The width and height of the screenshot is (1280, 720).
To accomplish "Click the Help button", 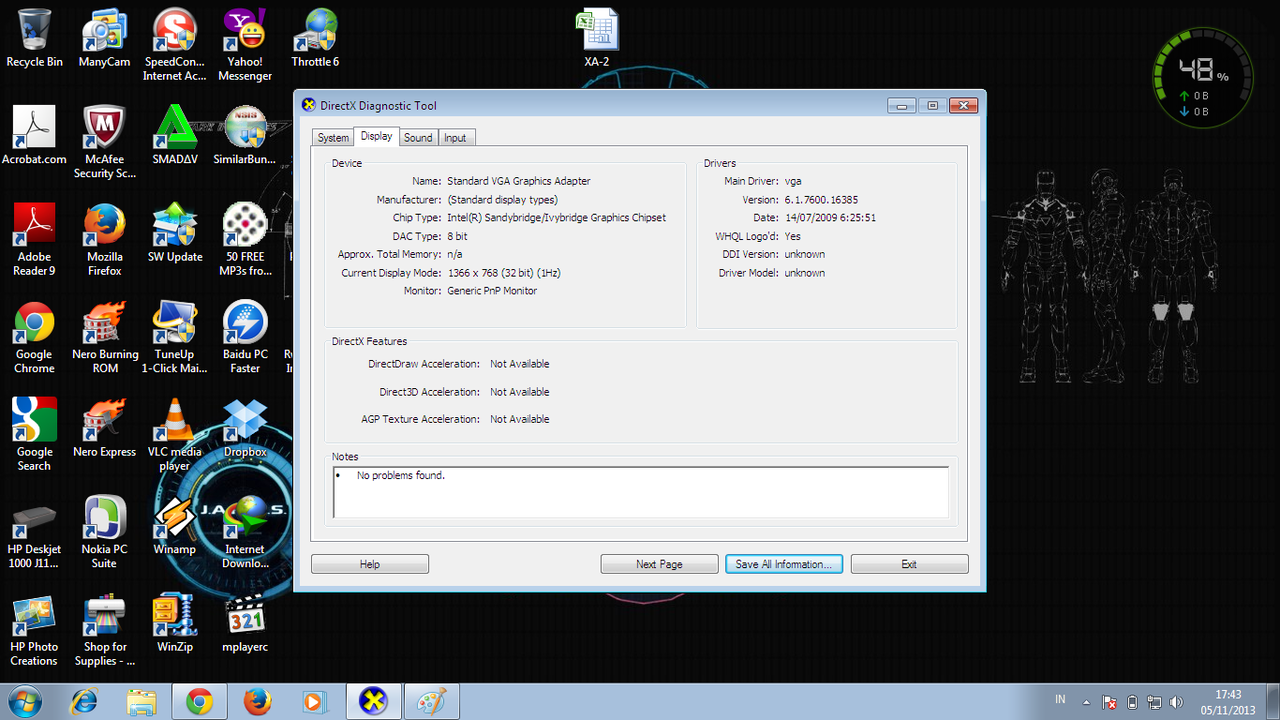I will (x=370, y=564).
